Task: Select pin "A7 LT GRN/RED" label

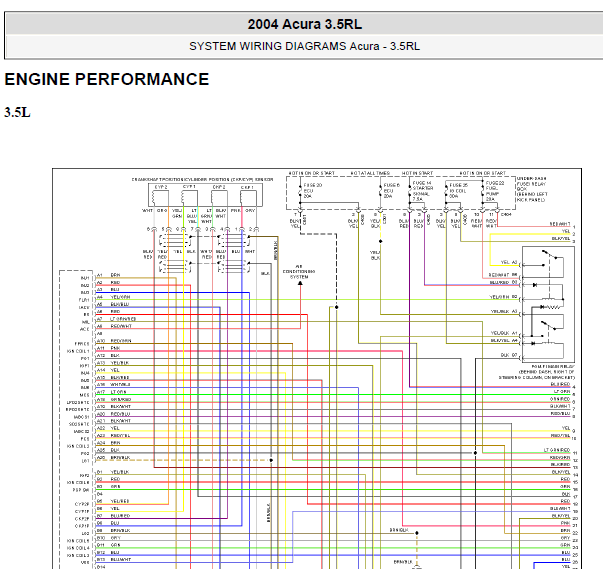Action: (116, 319)
